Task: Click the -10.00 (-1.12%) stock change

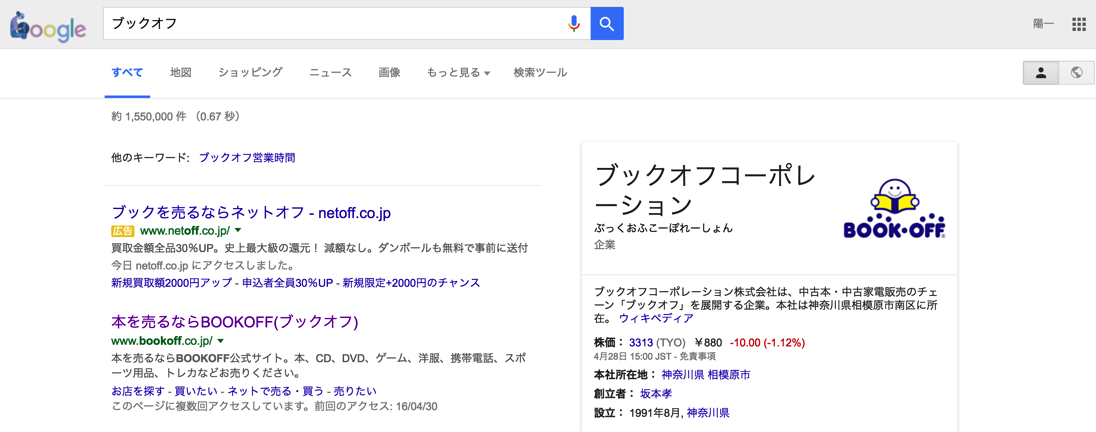Action: [x=767, y=343]
